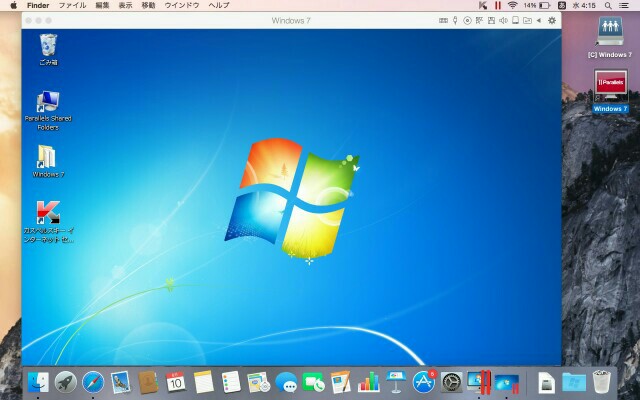Open System Preferences from the Dock
640x400 pixels.
click(x=451, y=382)
